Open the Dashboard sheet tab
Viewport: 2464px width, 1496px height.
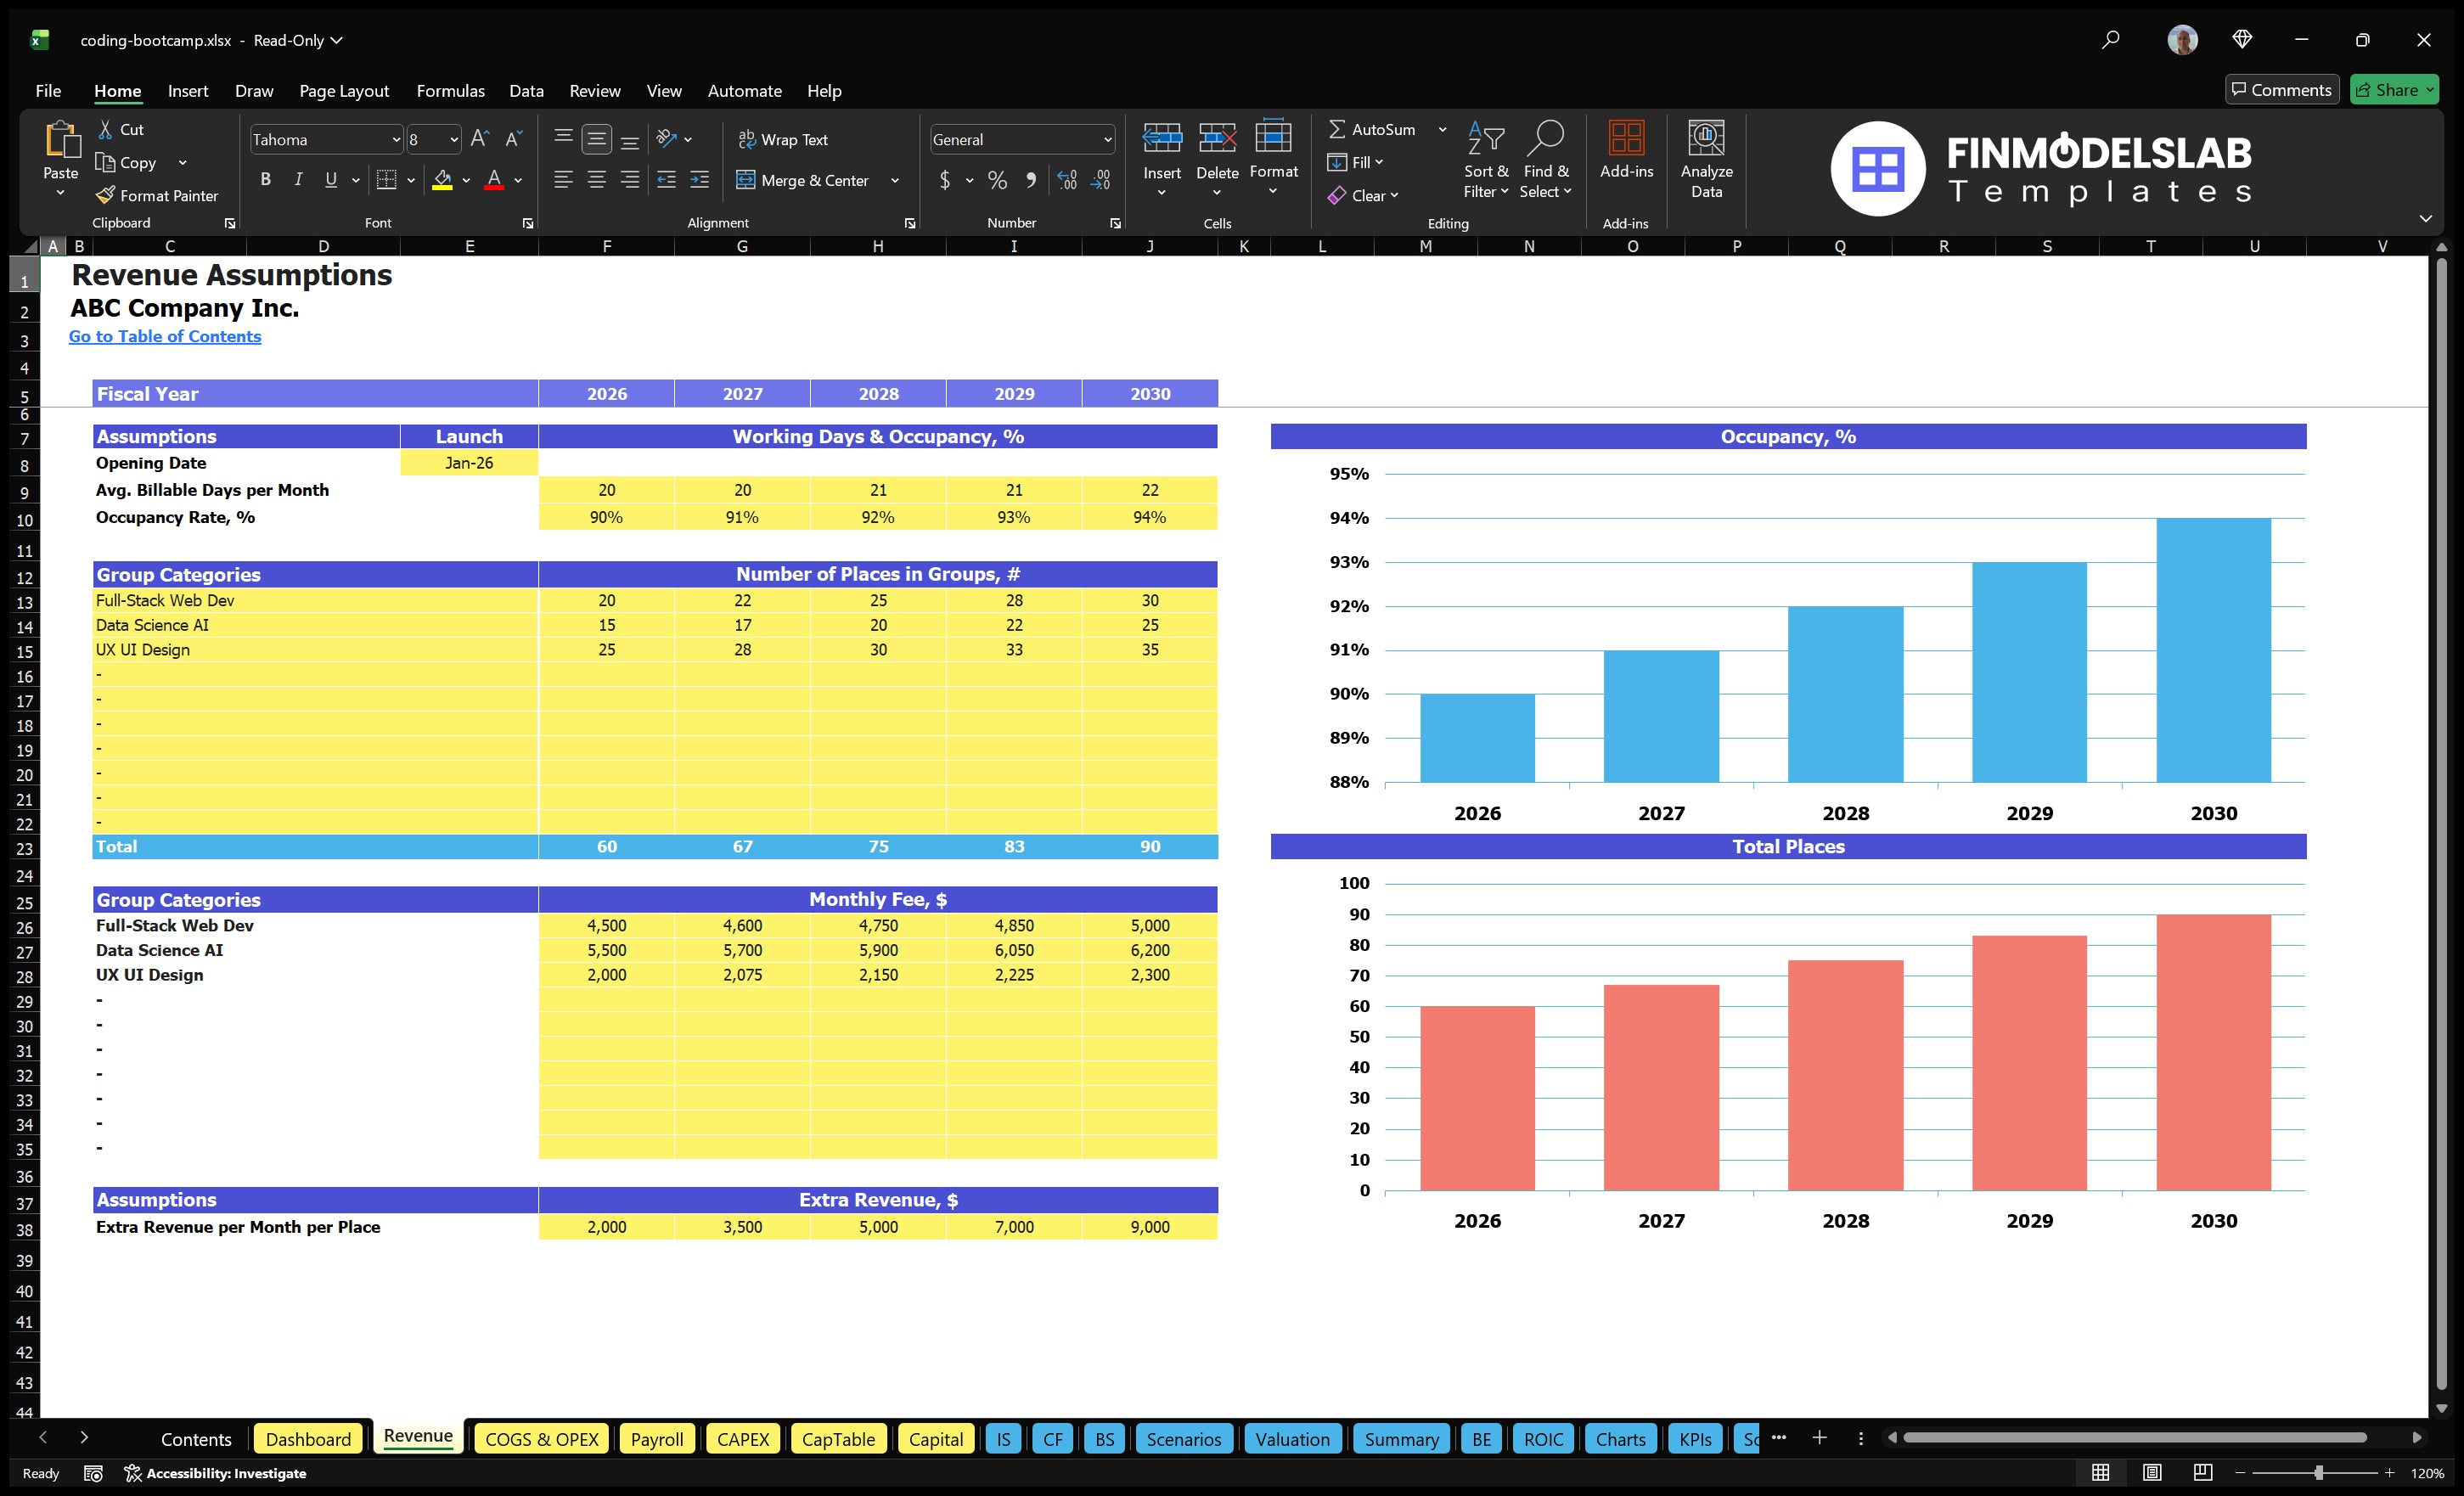click(x=308, y=1438)
